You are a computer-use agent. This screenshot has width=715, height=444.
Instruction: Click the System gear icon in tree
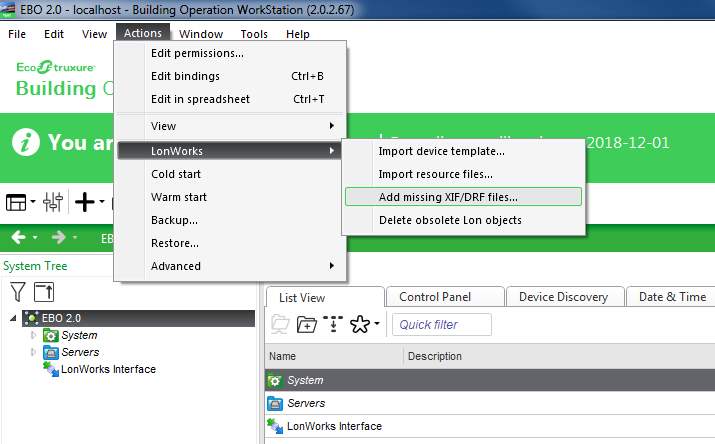(50, 336)
